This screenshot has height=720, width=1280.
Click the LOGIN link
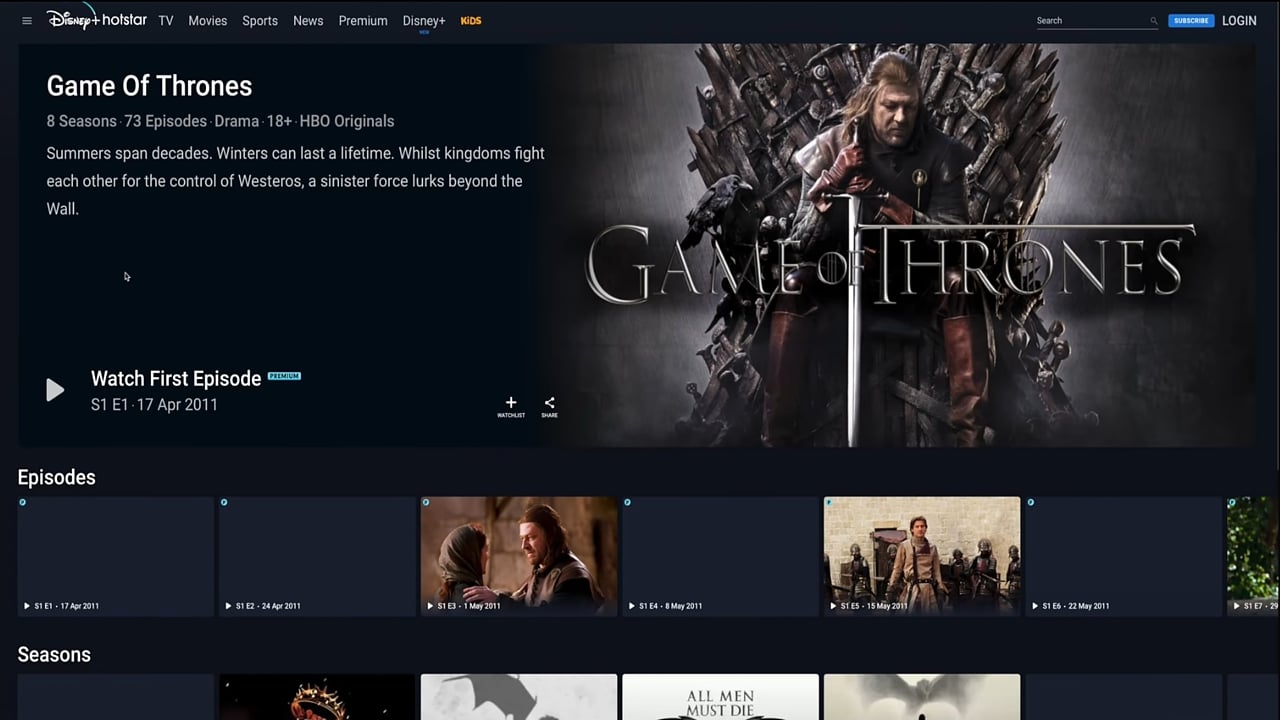1239,21
